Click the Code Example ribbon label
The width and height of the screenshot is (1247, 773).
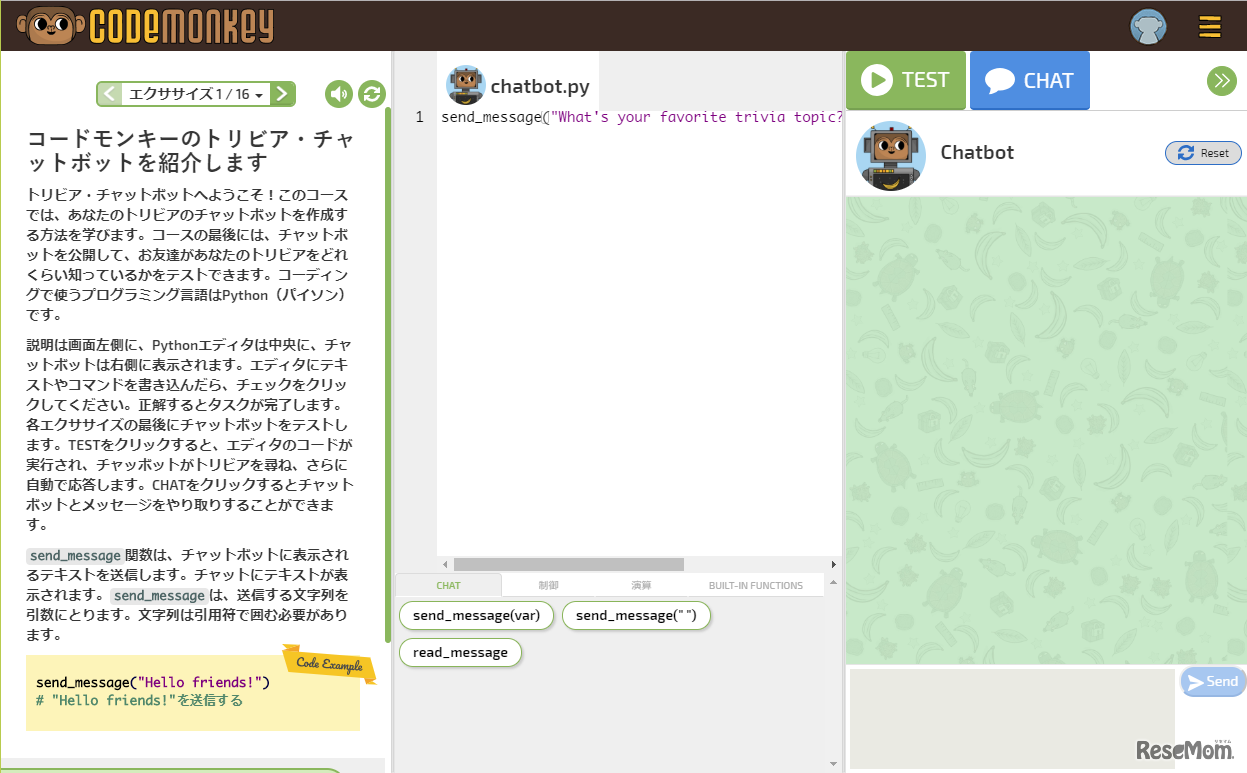tap(329, 664)
